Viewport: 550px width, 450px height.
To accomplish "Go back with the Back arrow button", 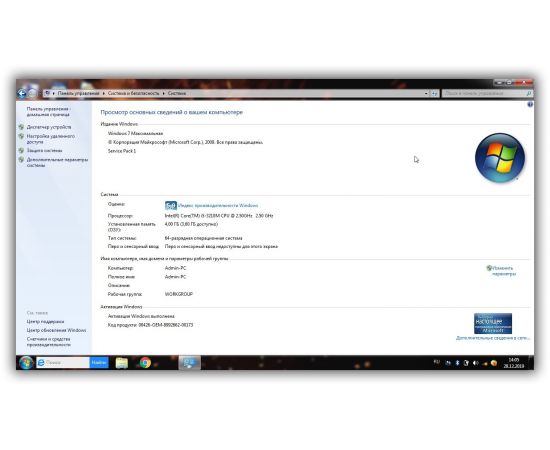I will point(22,93).
